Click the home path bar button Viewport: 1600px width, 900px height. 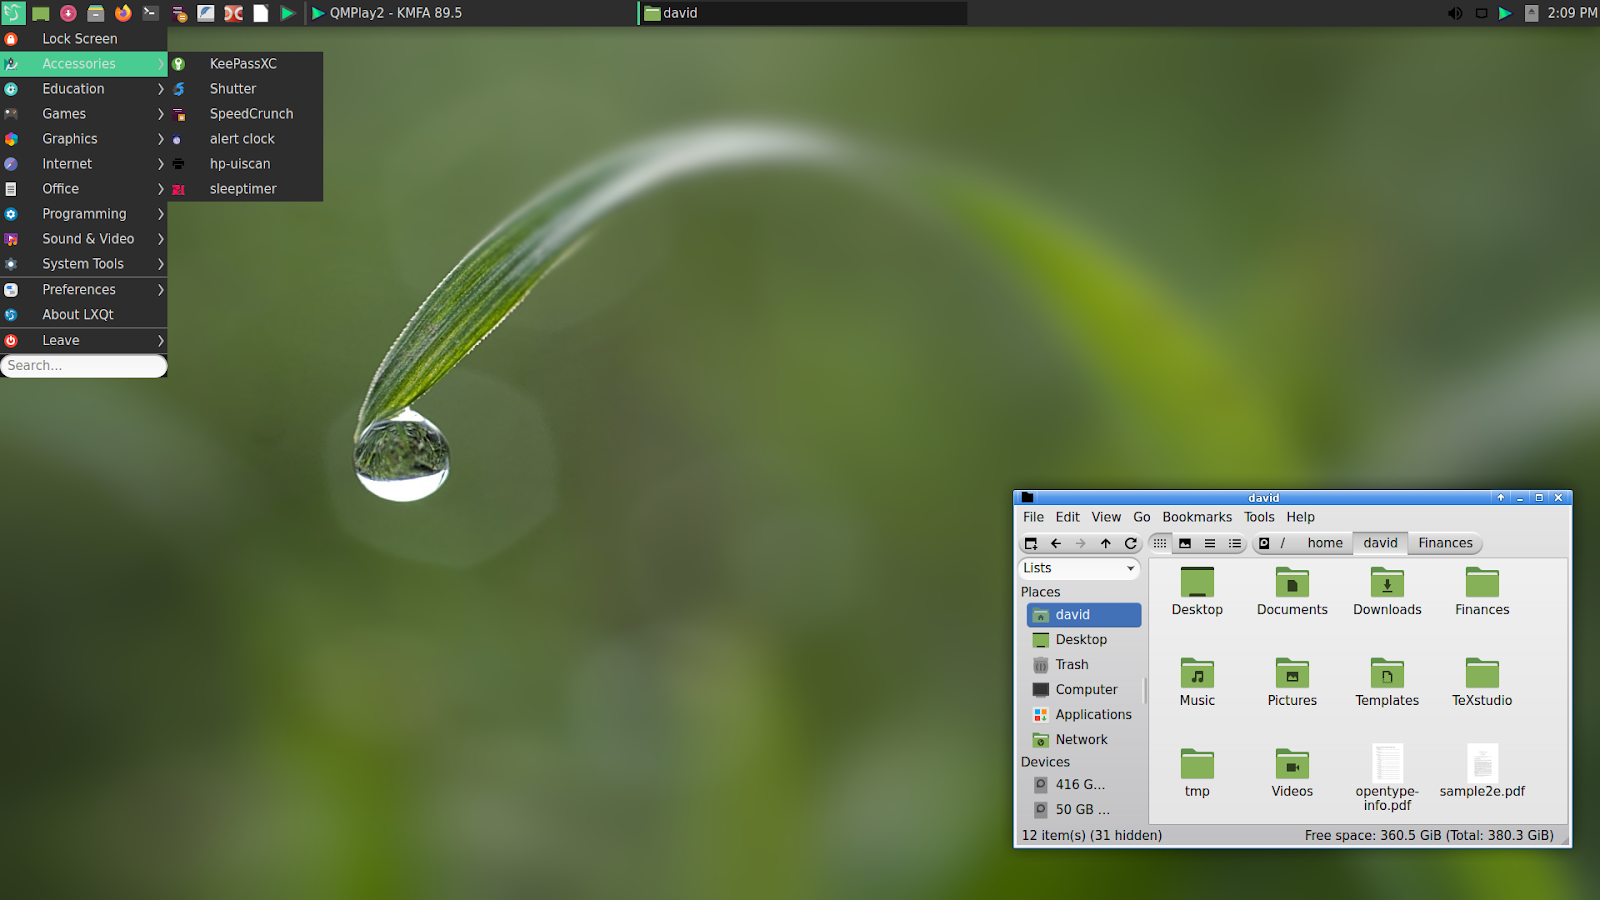click(1325, 543)
